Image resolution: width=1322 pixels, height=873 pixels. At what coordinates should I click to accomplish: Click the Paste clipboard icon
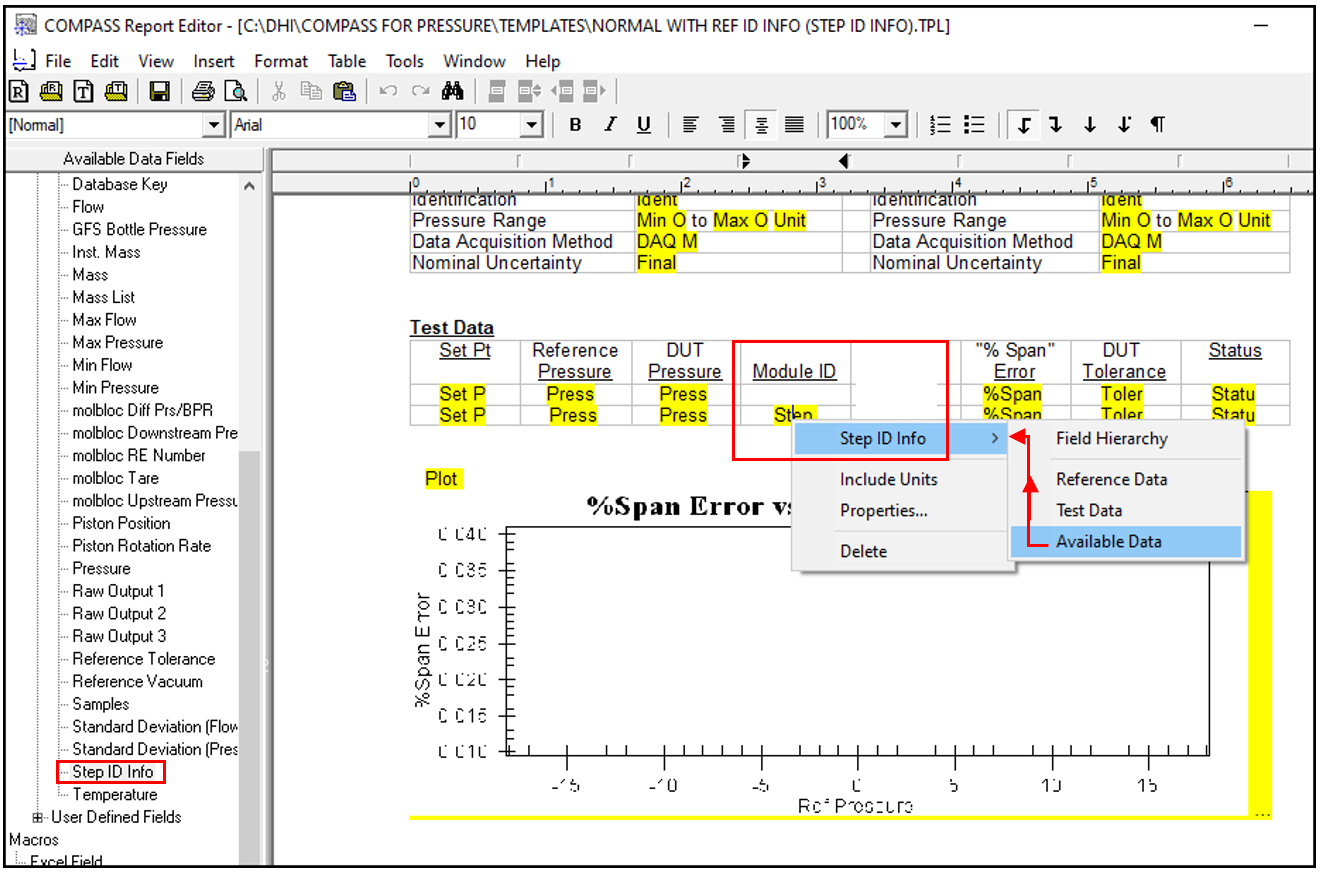tap(344, 92)
